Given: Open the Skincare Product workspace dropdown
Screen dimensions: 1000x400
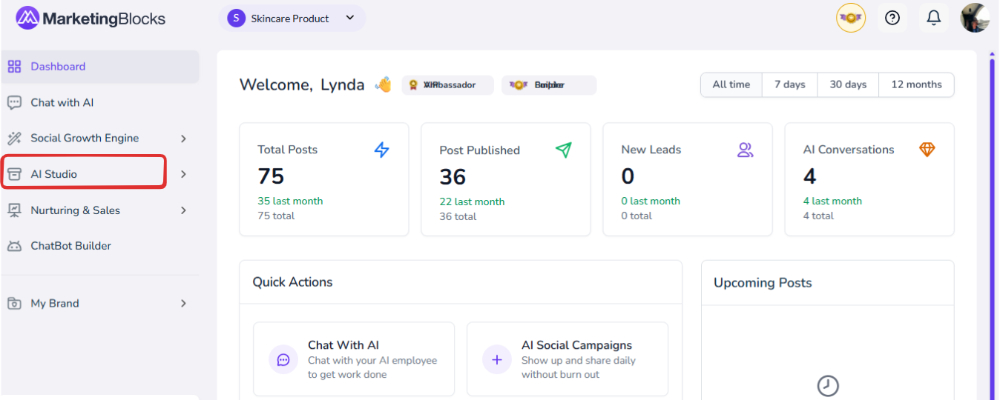Looking at the screenshot, I should coord(291,18).
